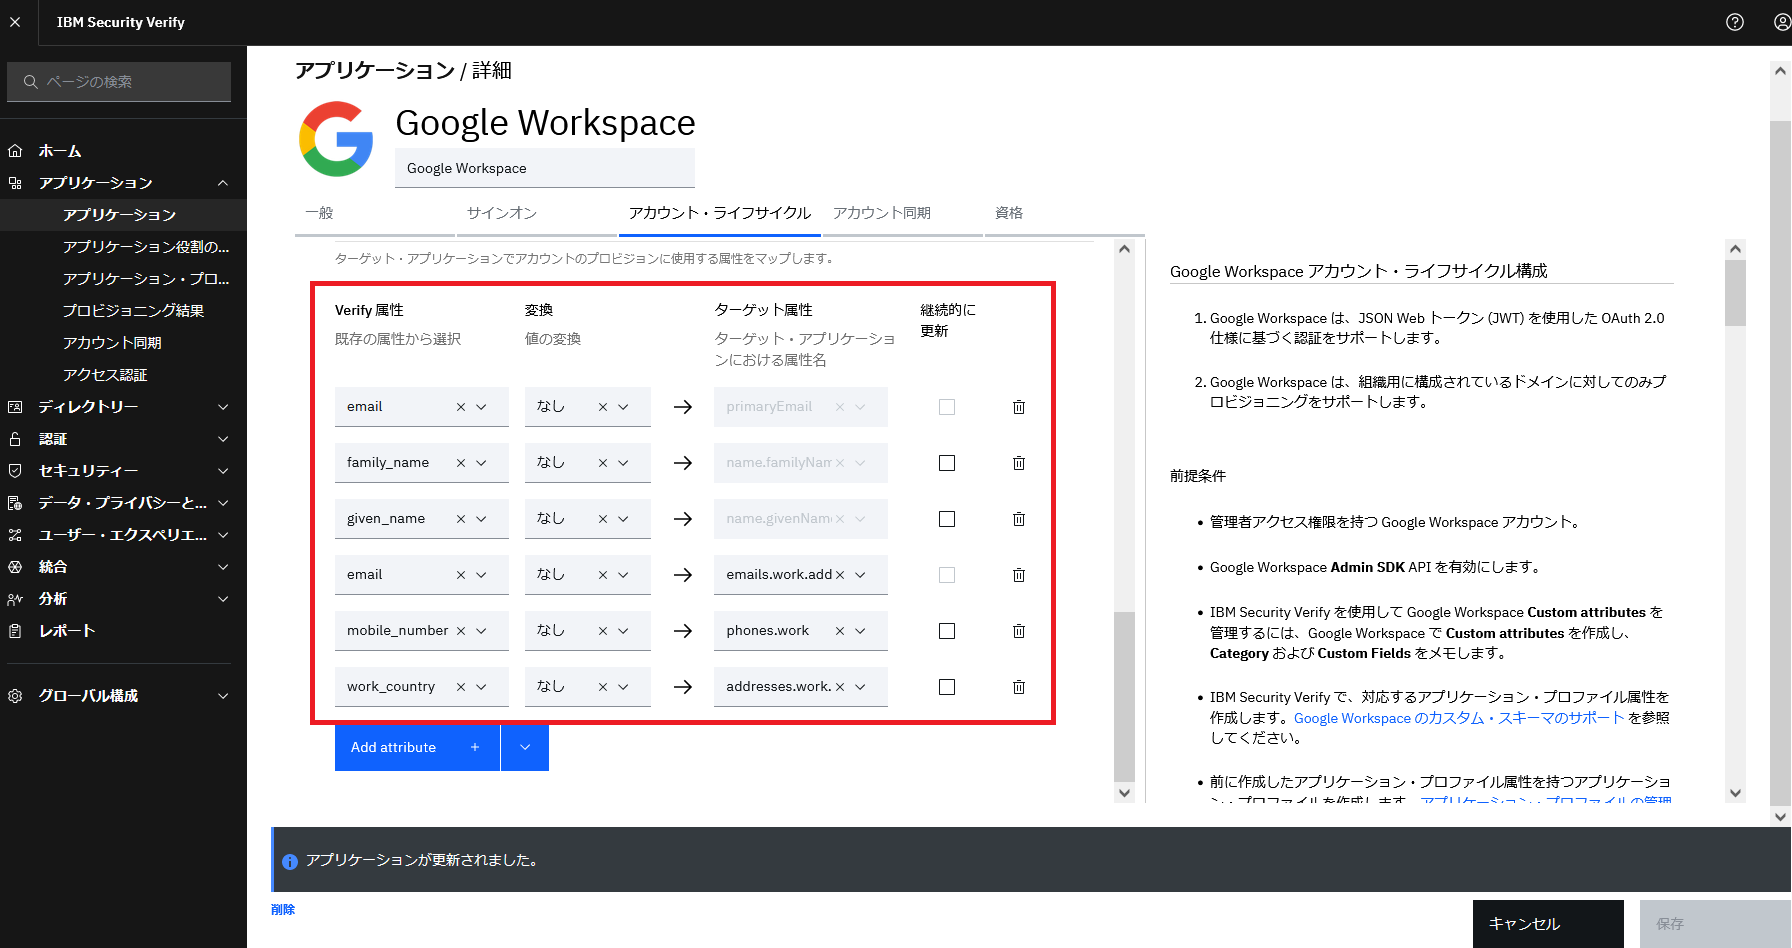Switch to the アカウント同期 tab
This screenshot has width=1792, height=948.
pos(902,213)
